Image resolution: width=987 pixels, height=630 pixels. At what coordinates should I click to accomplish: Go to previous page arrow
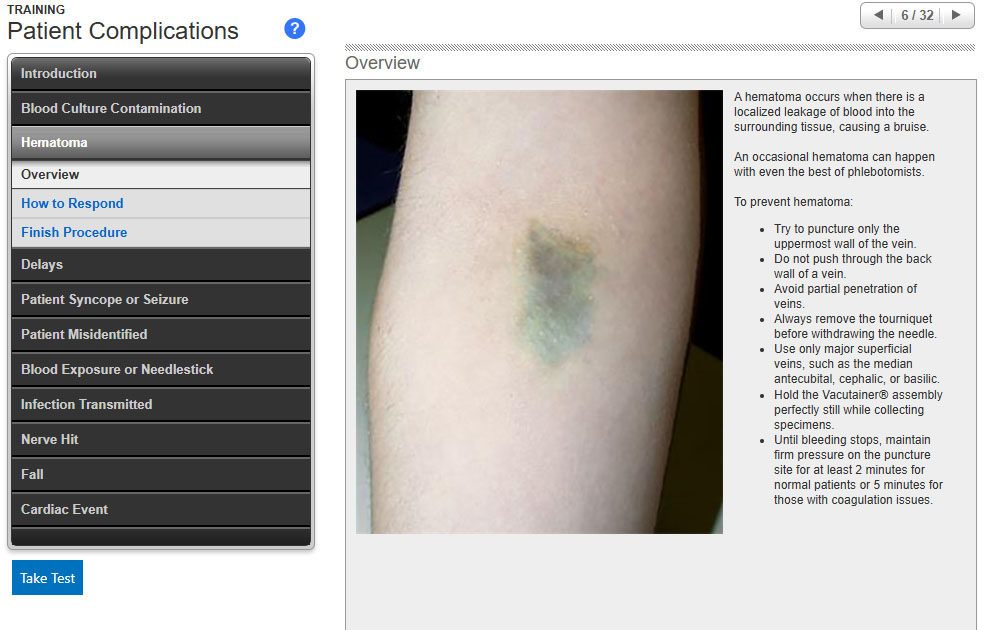[x=878, y=15]
